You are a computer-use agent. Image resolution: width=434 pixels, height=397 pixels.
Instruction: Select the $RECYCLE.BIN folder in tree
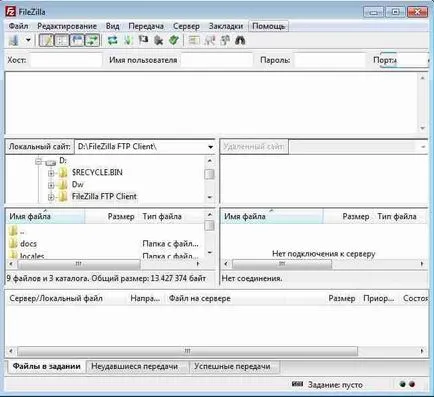[97, 172]
